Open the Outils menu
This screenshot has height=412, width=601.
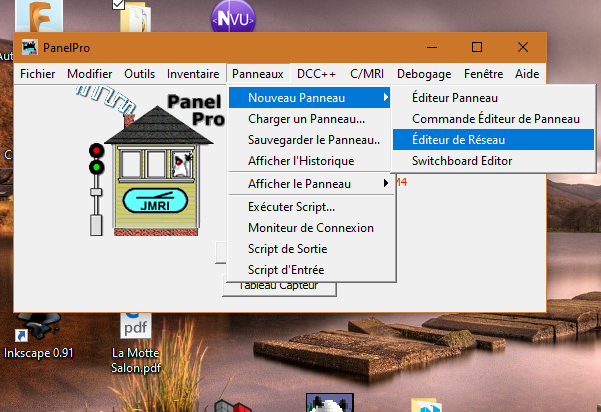(140, 73)
